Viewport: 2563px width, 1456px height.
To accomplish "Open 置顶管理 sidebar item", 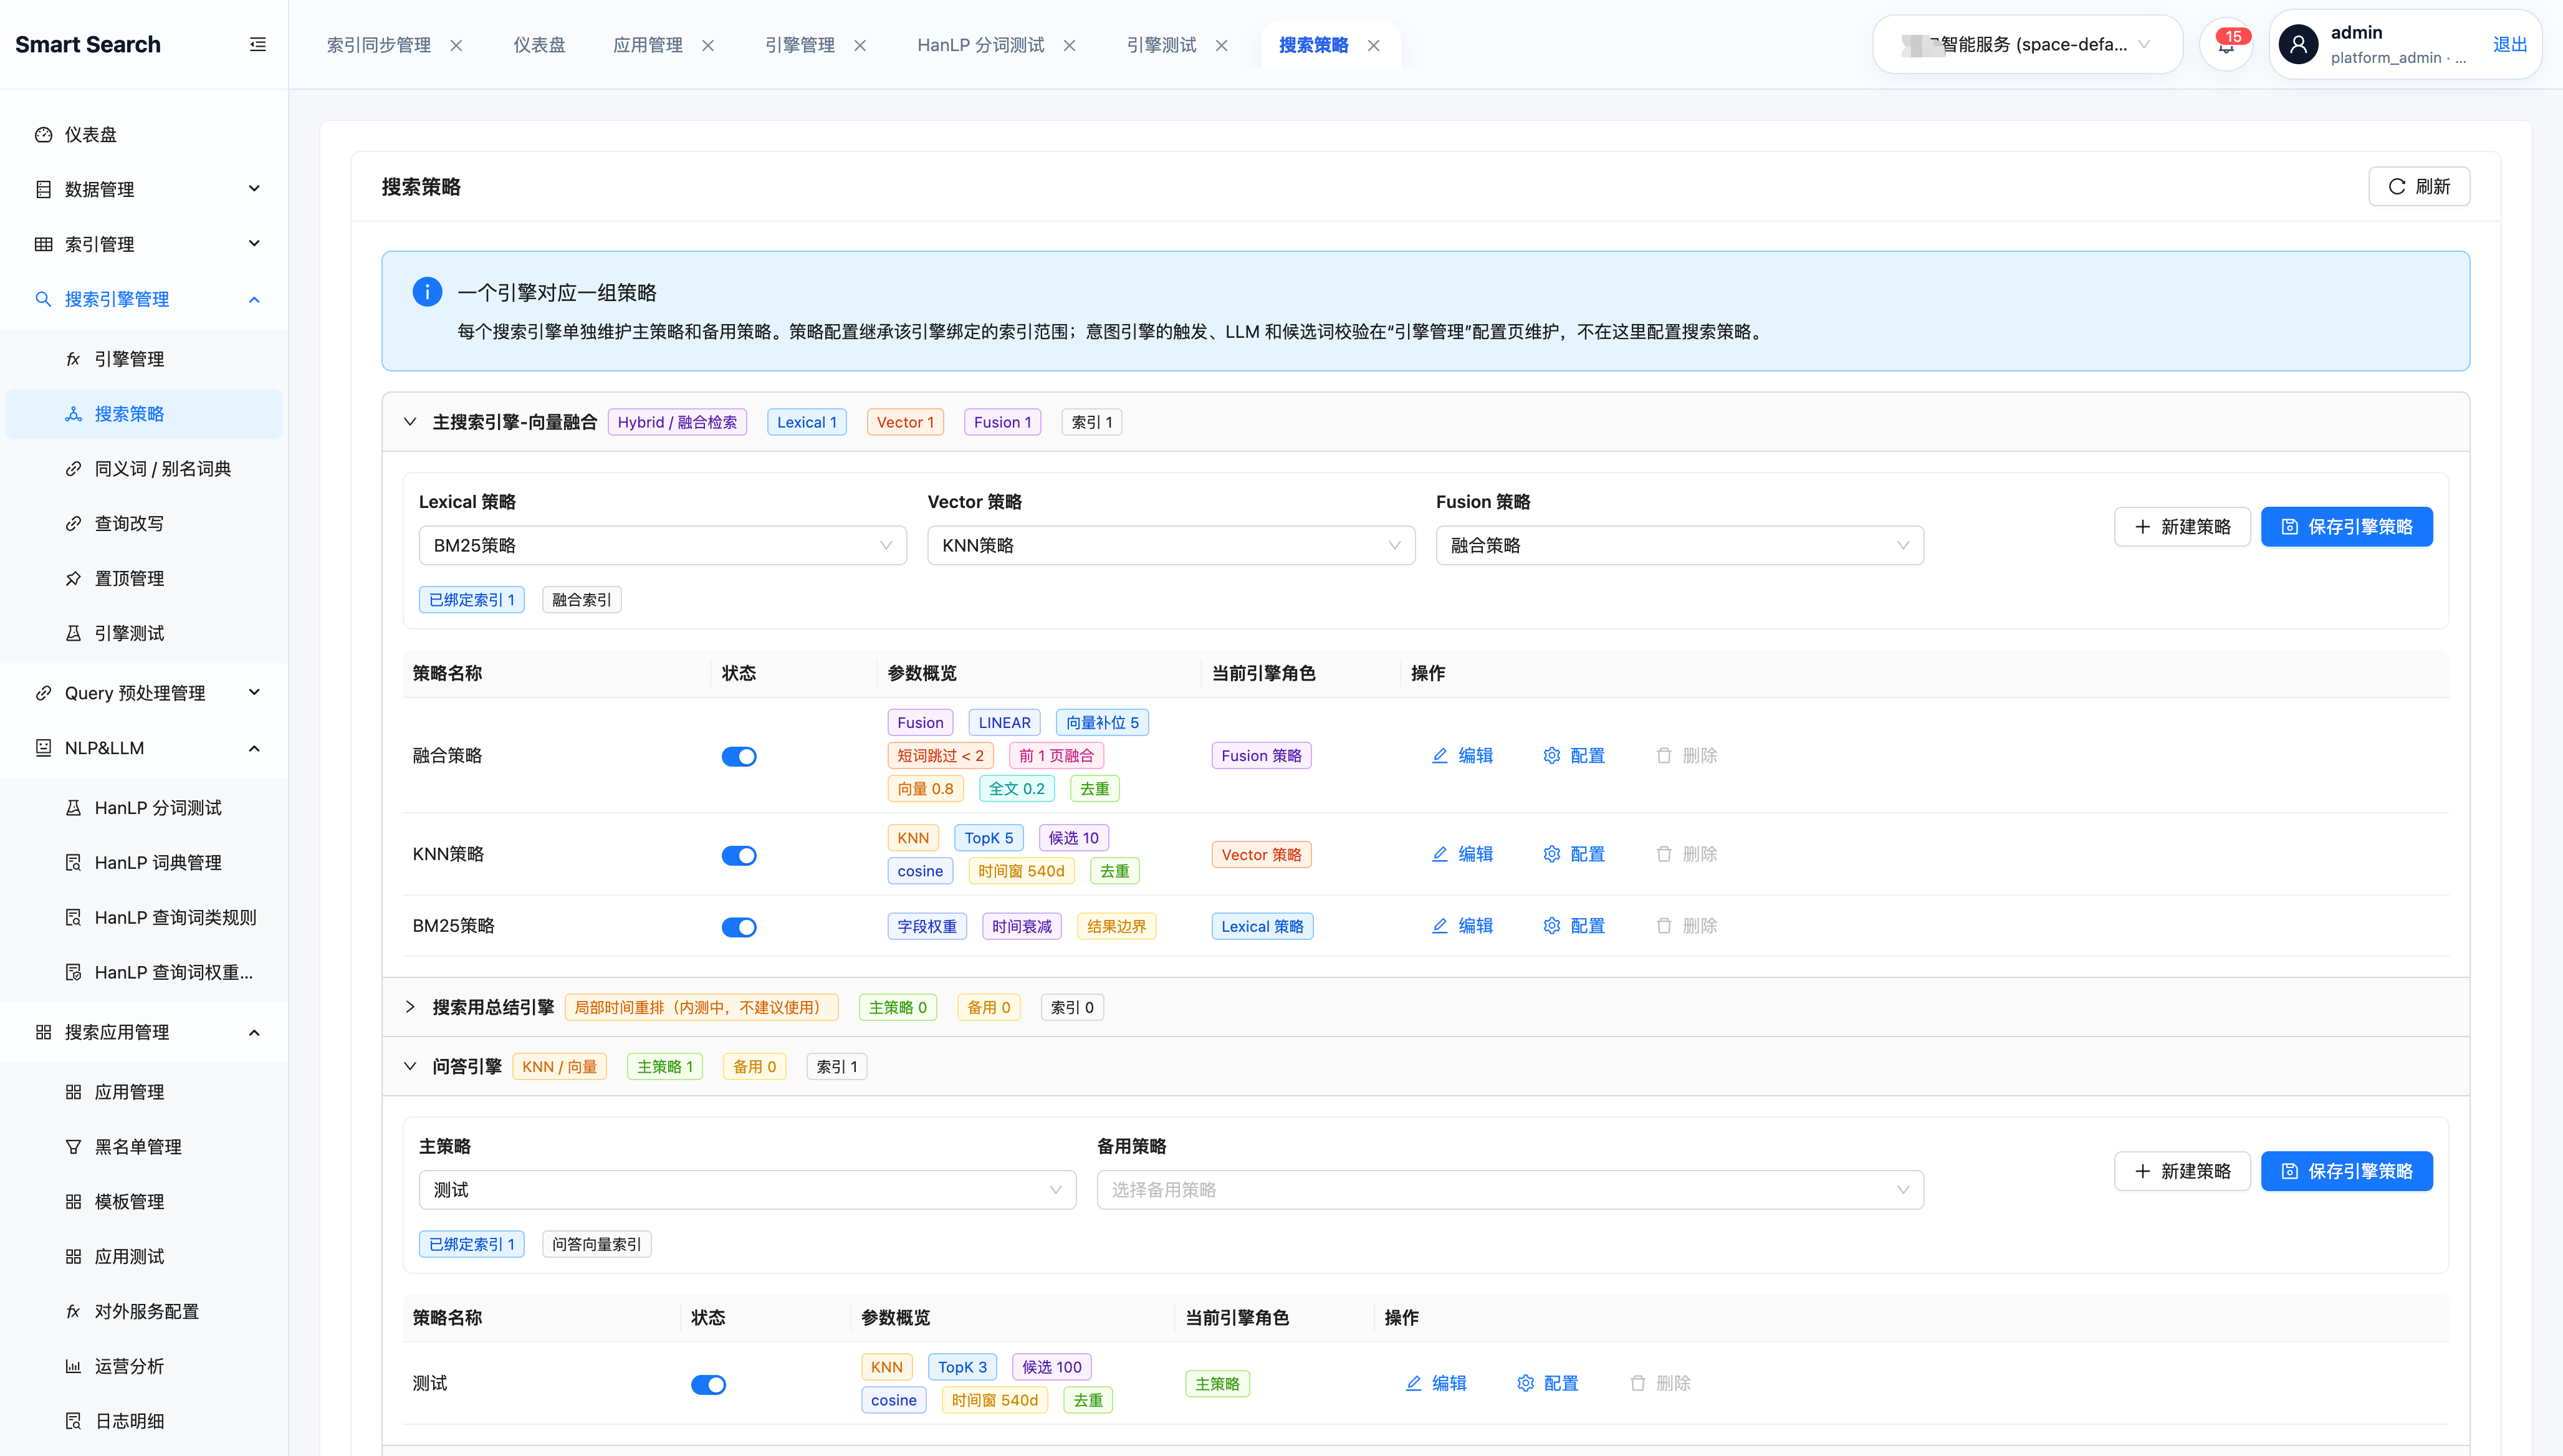I will (144, 578).
